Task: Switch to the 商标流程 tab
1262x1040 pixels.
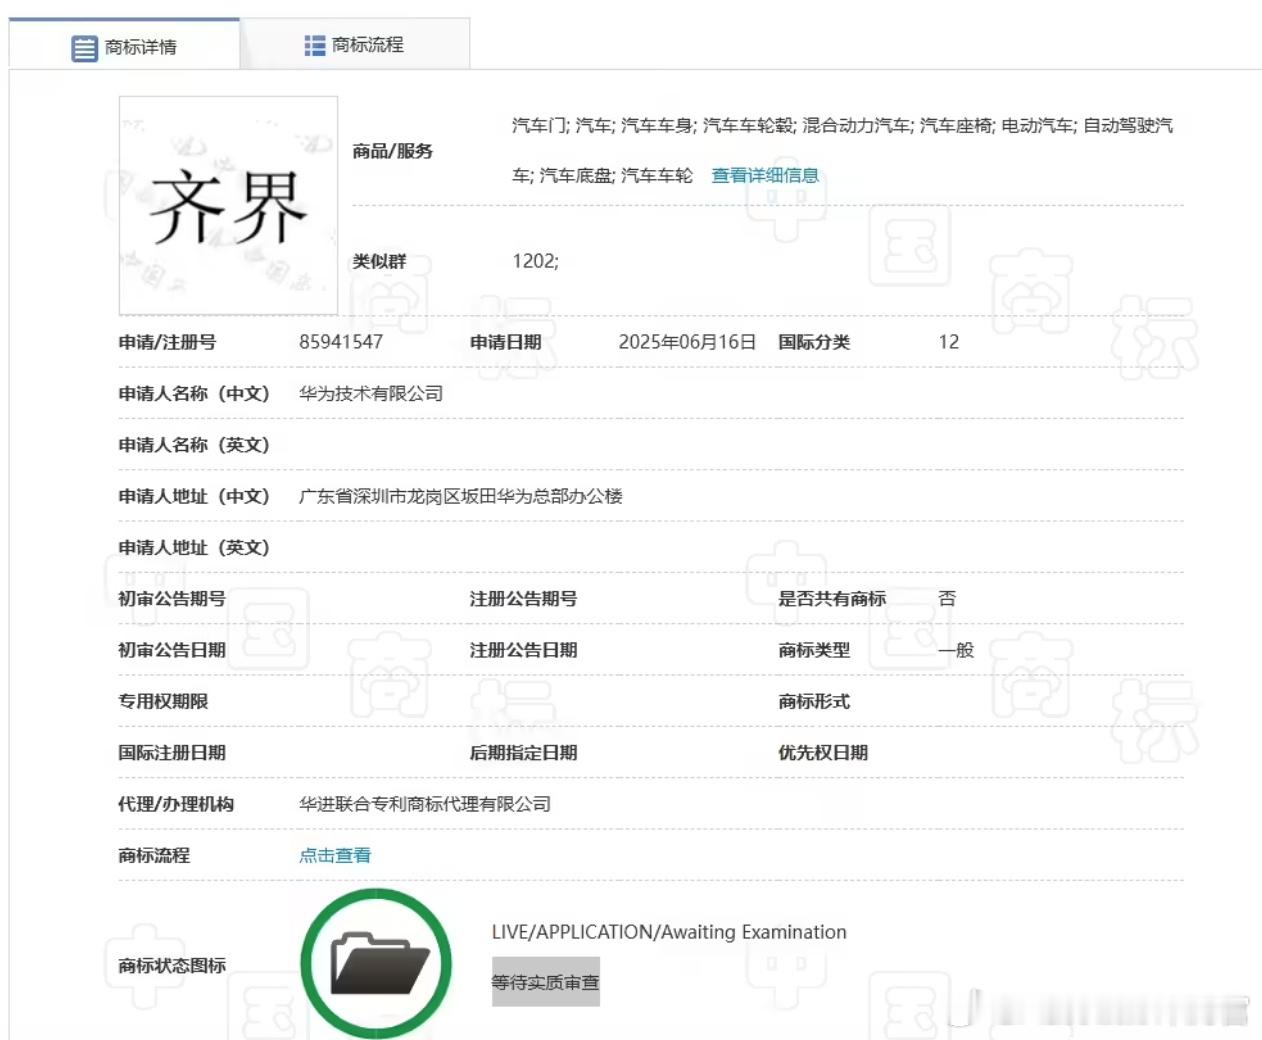Action: [x=354, y=45]
